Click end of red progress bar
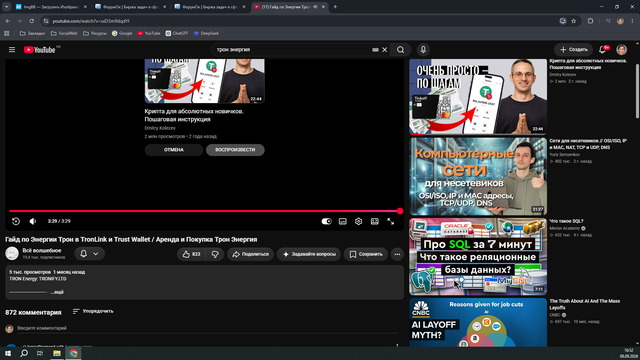Screen dimensions: 640x360 point(399,211)
